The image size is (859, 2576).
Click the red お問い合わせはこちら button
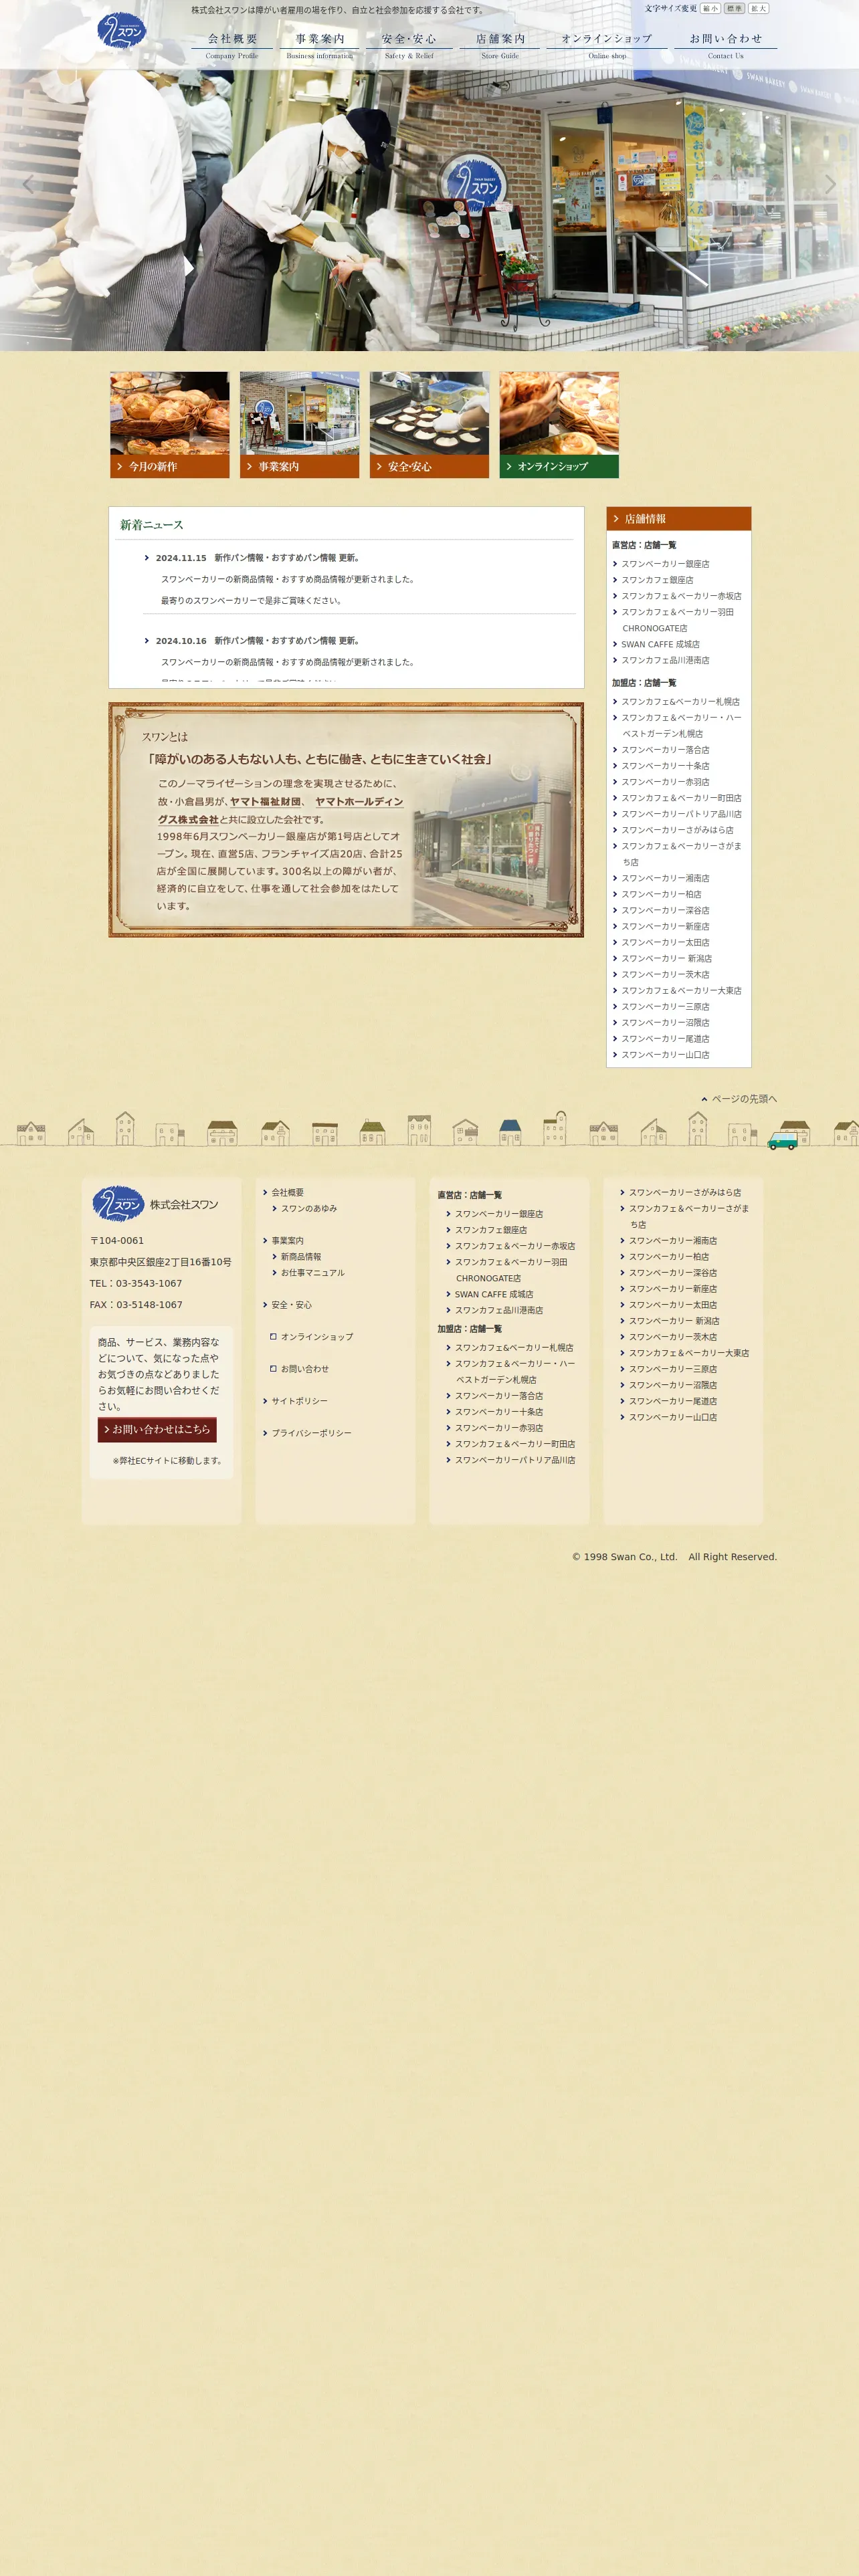pyautogui.click(x=157, y=1430)
